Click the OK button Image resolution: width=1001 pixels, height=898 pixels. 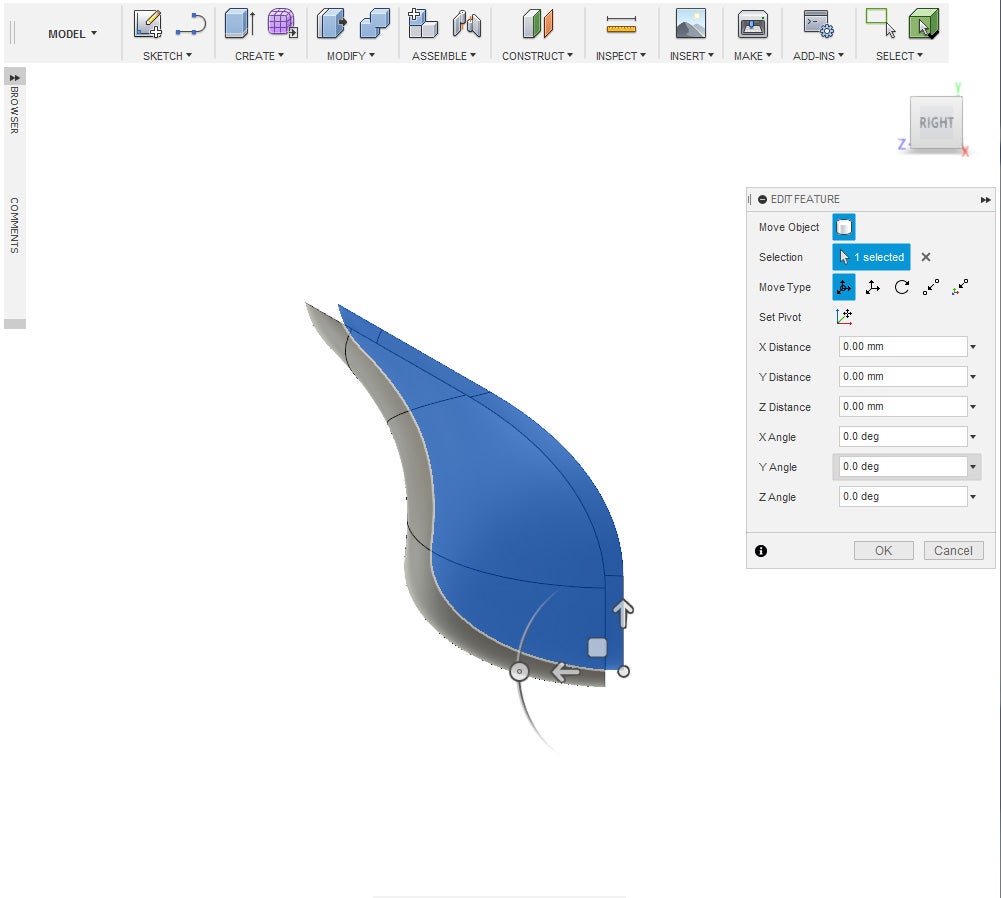883,550
